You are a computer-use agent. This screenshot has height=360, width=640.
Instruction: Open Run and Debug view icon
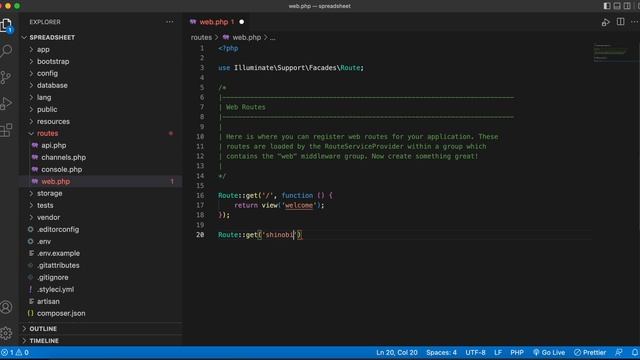pyautogui.click(x=6, y=103)
